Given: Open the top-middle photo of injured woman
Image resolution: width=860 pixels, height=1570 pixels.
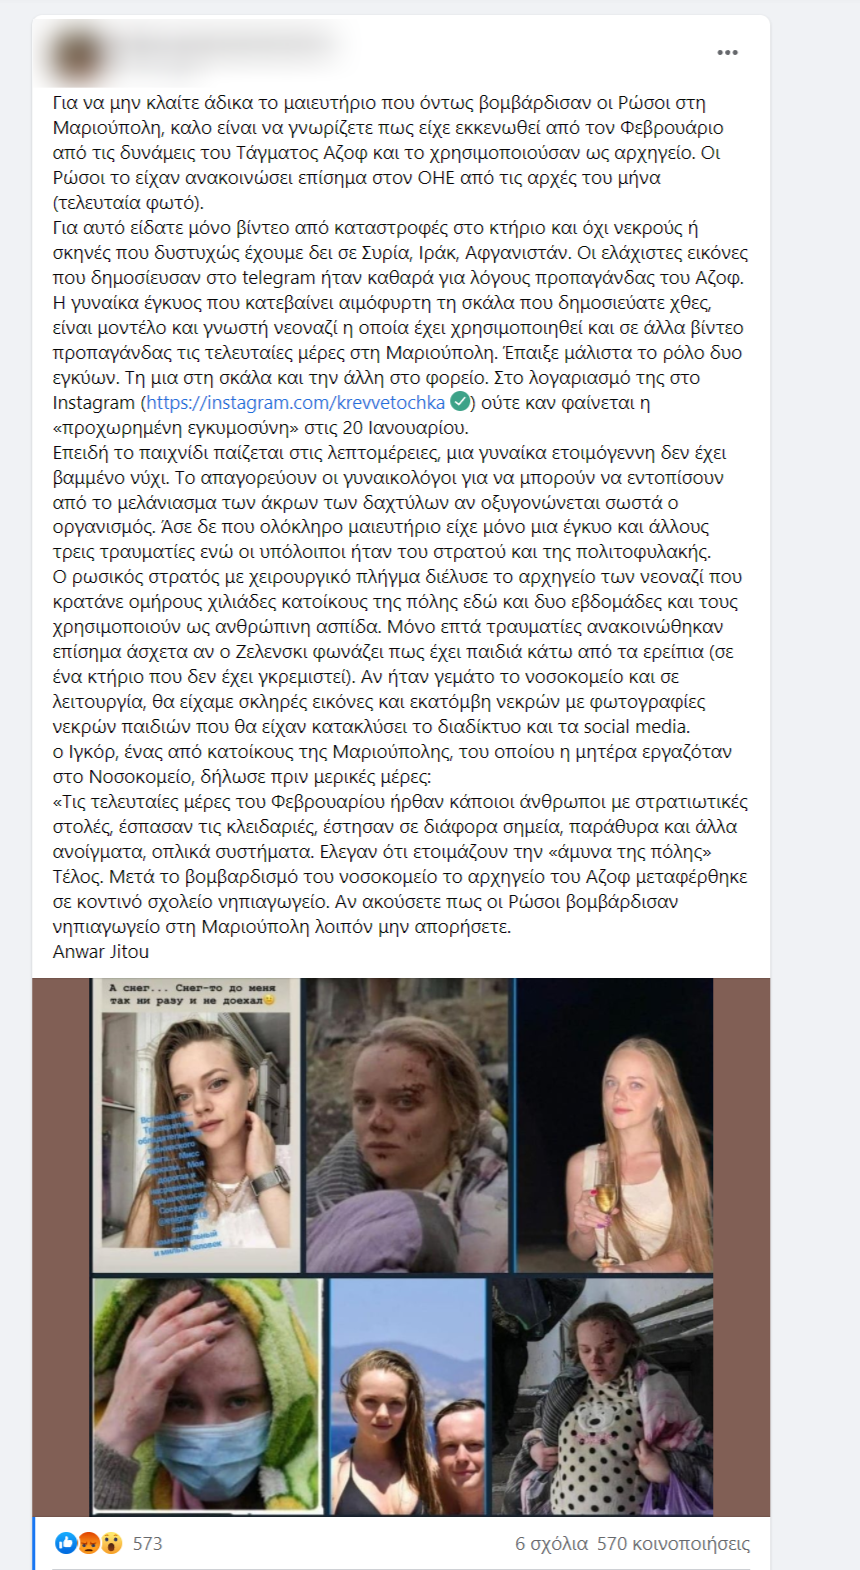Looking at the screenshot, I should [407, 1125].
